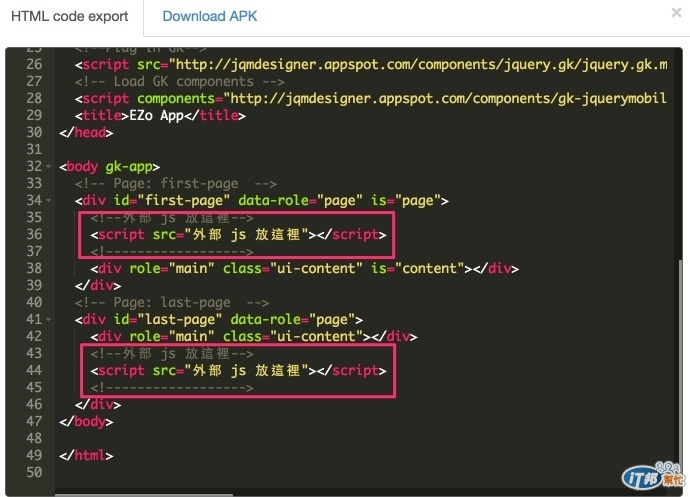The image size is (690, 497).
Task: Click line number 26 in the gutter
Action: (34, 64)
